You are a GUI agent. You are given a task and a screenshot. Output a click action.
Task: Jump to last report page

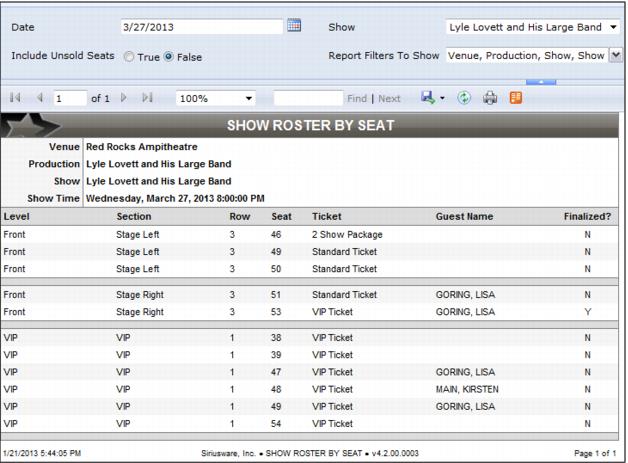[146, 99]
